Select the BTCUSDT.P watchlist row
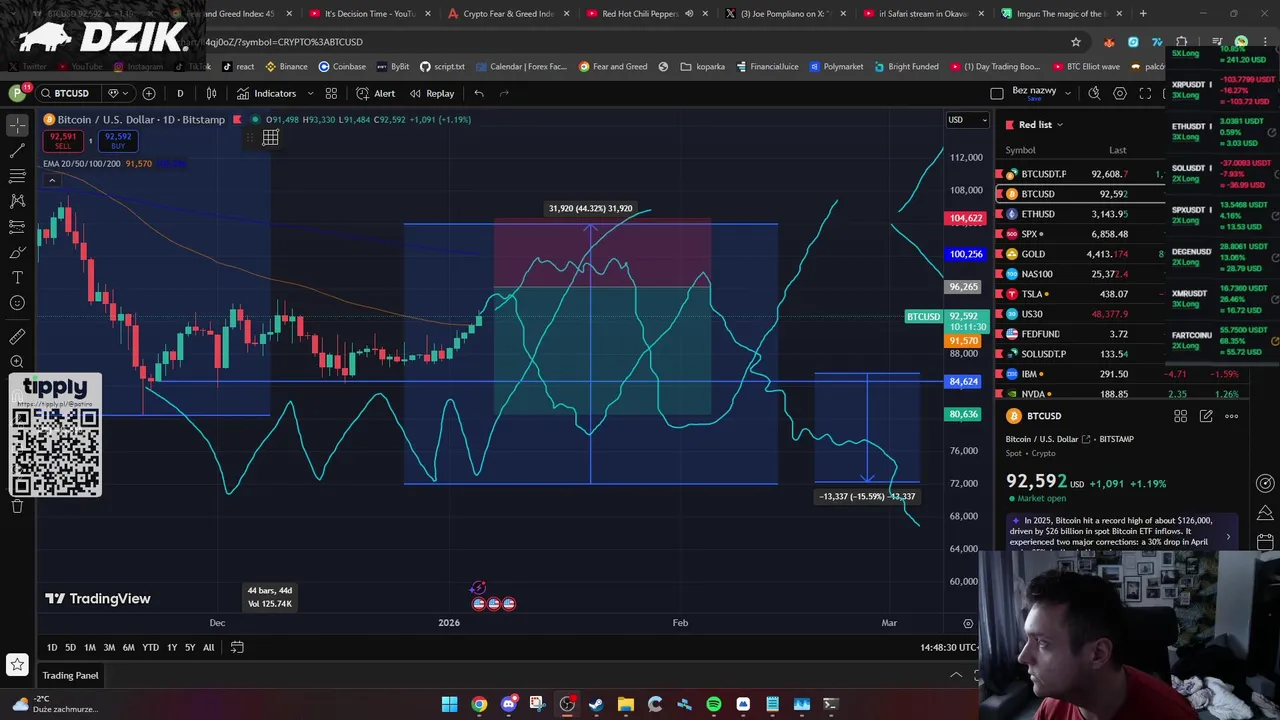The width and height of the screenshot is (1280, 720). (x=1080, y=174)
